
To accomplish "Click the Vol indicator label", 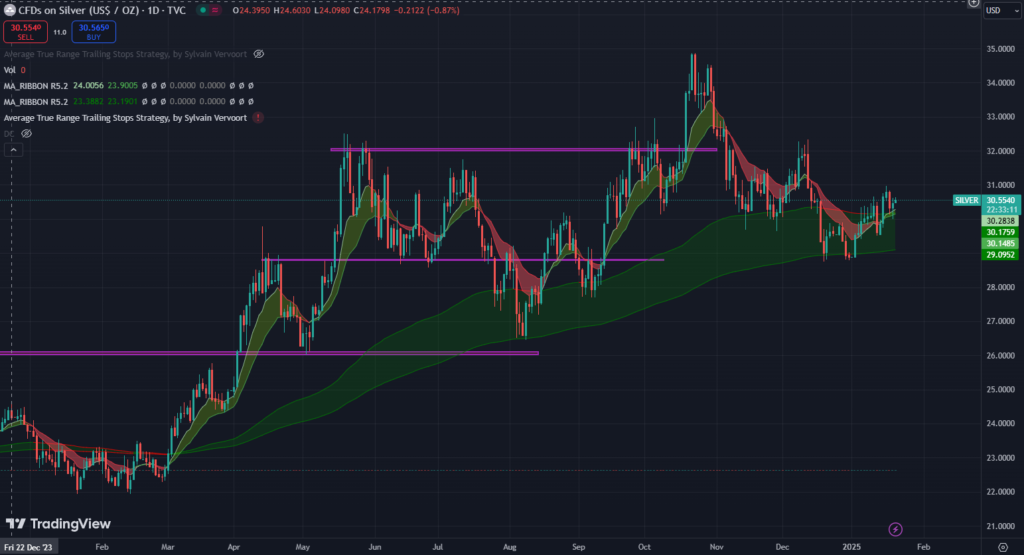I will 10,70.
